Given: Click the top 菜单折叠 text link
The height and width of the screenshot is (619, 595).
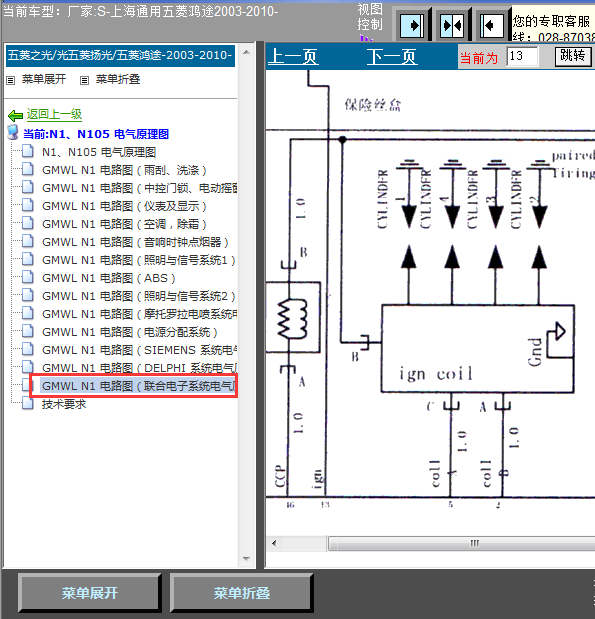Looking at the screenshot, I should [118, 79].
